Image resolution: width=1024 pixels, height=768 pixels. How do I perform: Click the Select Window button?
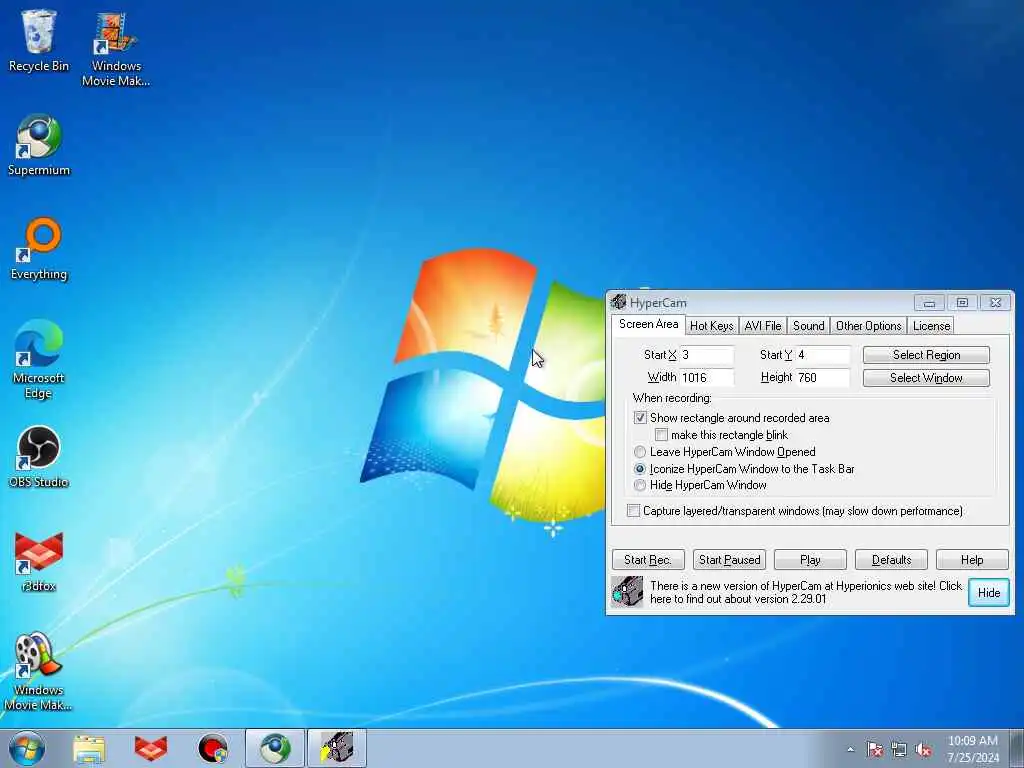point(926,377)
